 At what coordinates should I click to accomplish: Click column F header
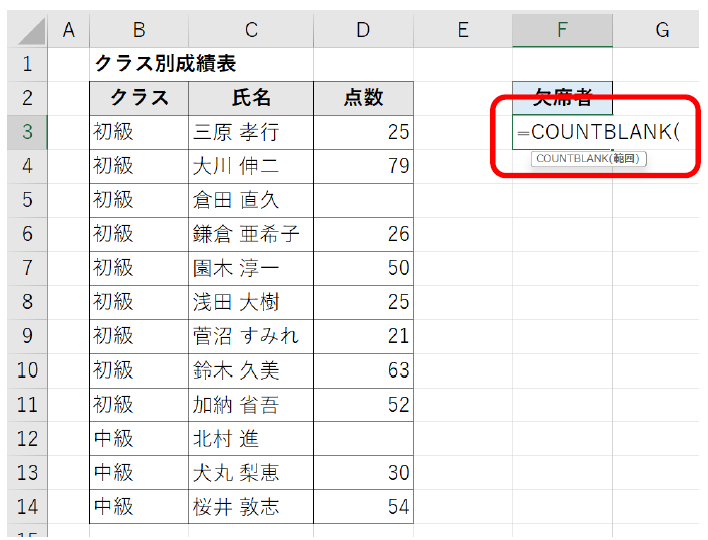point(562,30)
